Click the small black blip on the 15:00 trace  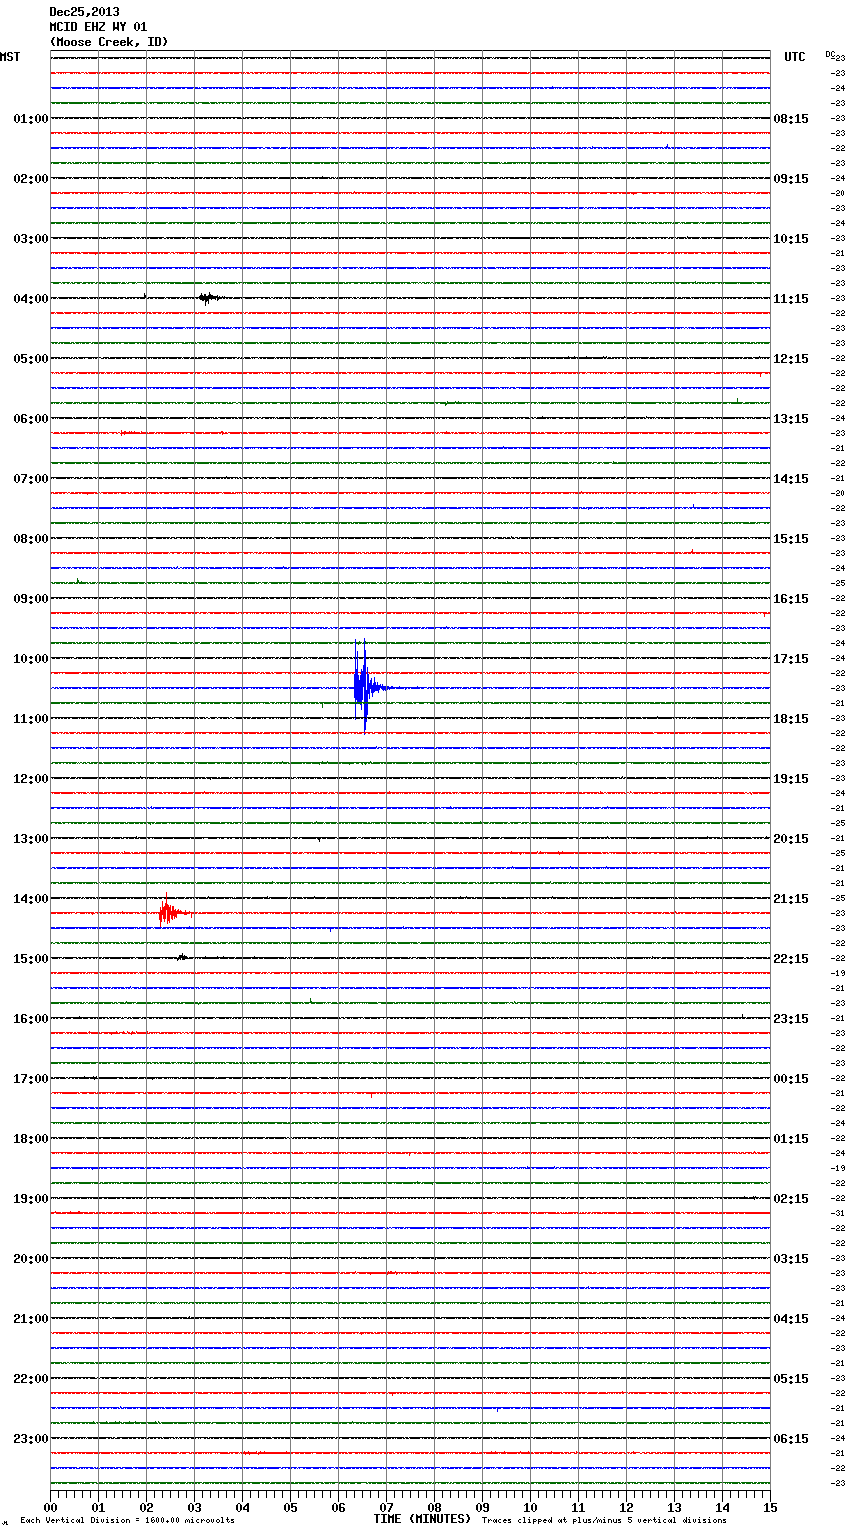tap(183, 957)
